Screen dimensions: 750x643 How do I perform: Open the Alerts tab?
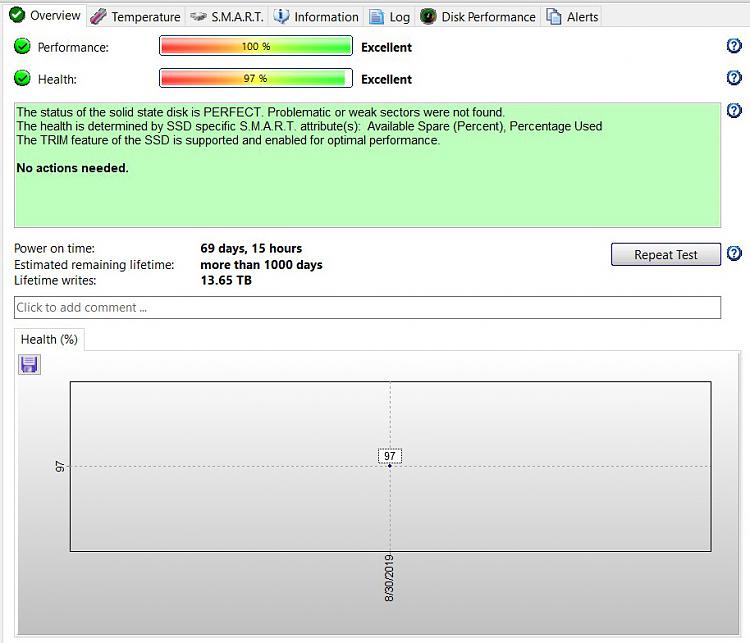click(x=572, y=16)
